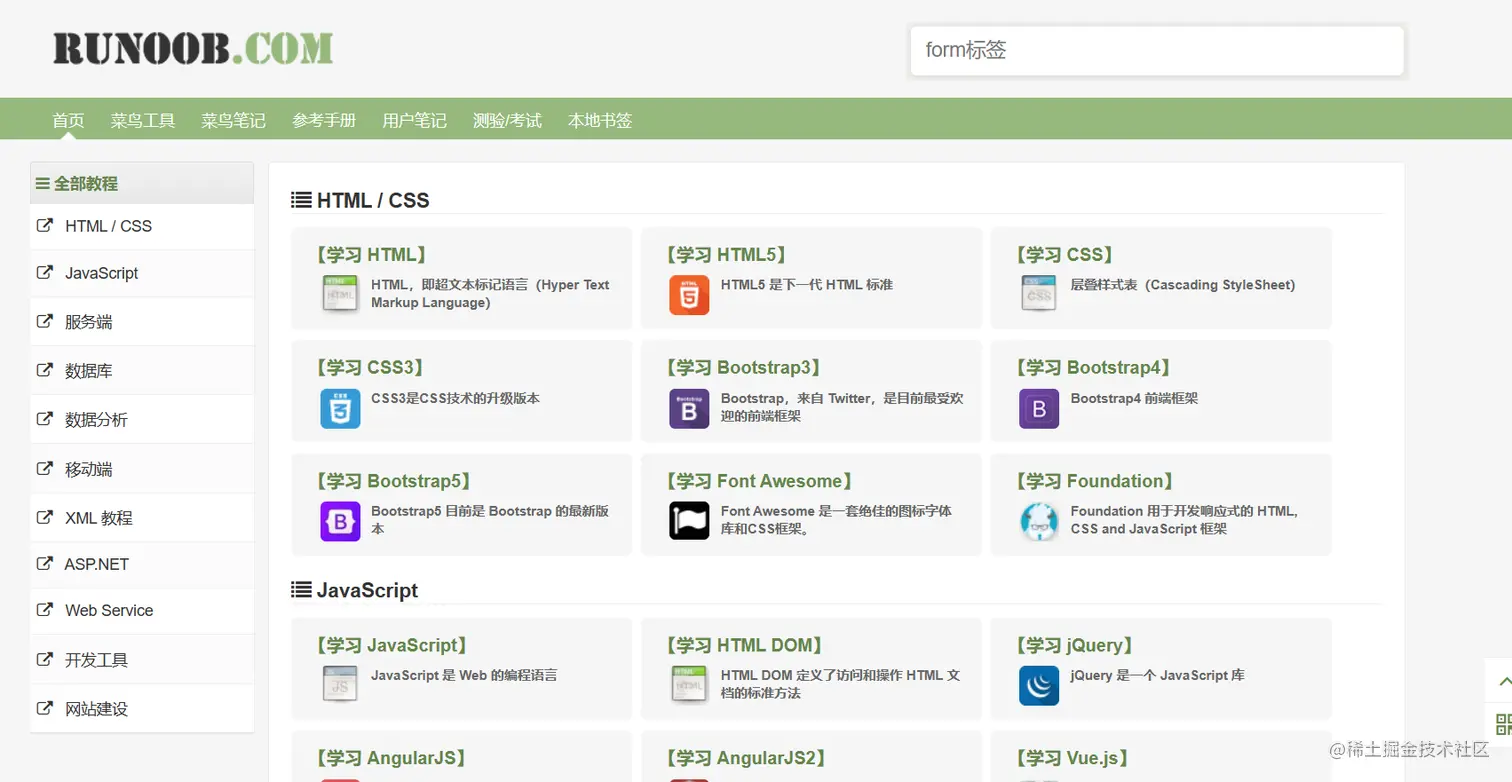Open the 【学习 AngularJS2】 tutorial link
Viewport: 1512px width, 782px height.
coord(746,759)
